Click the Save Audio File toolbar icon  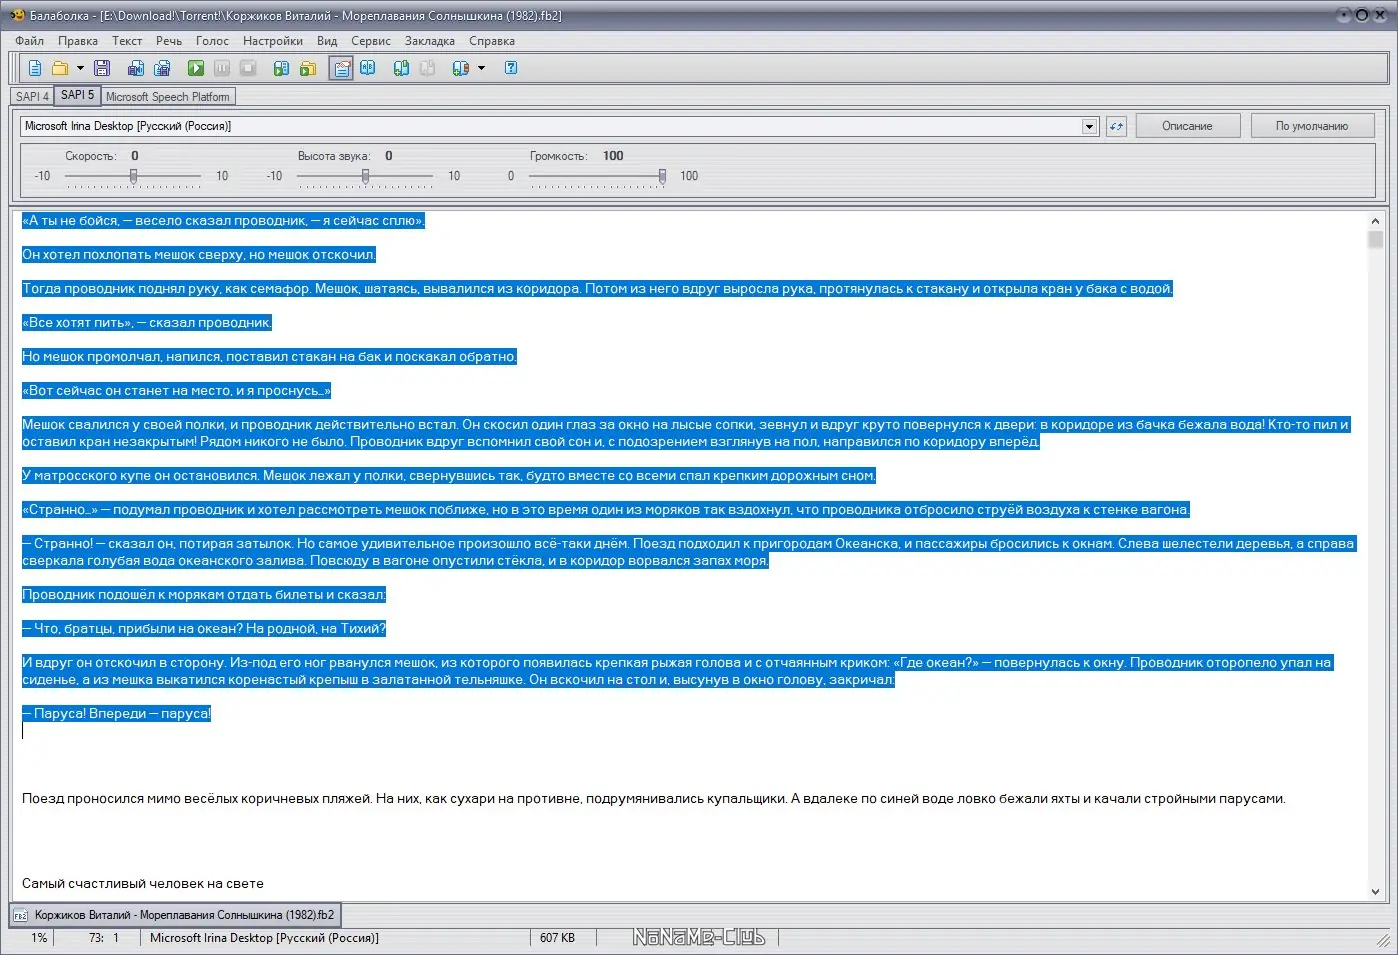tap(136, 68)
